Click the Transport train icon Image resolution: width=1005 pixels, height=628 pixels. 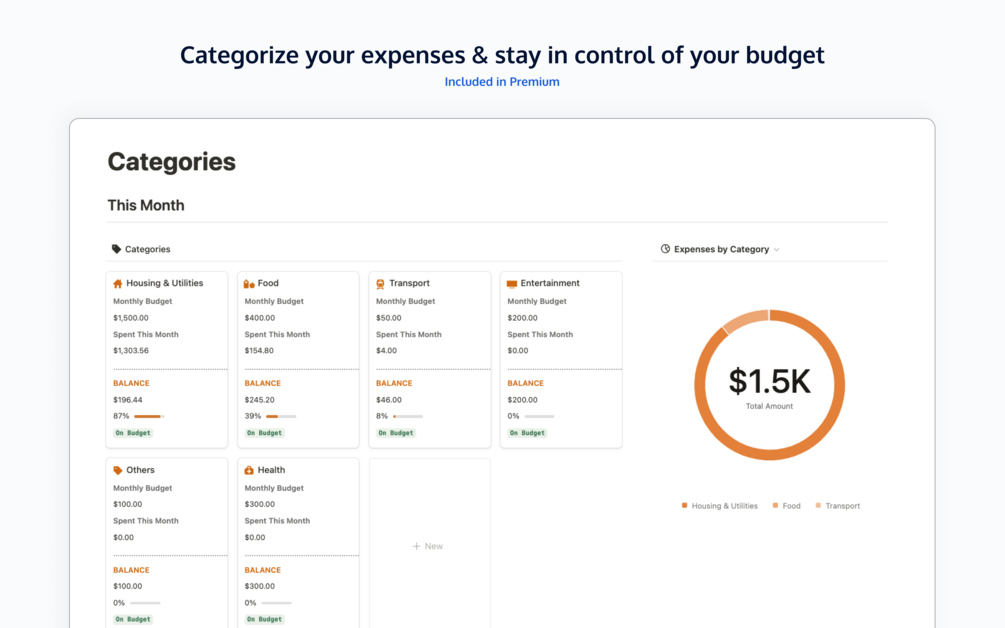[380, 284]
